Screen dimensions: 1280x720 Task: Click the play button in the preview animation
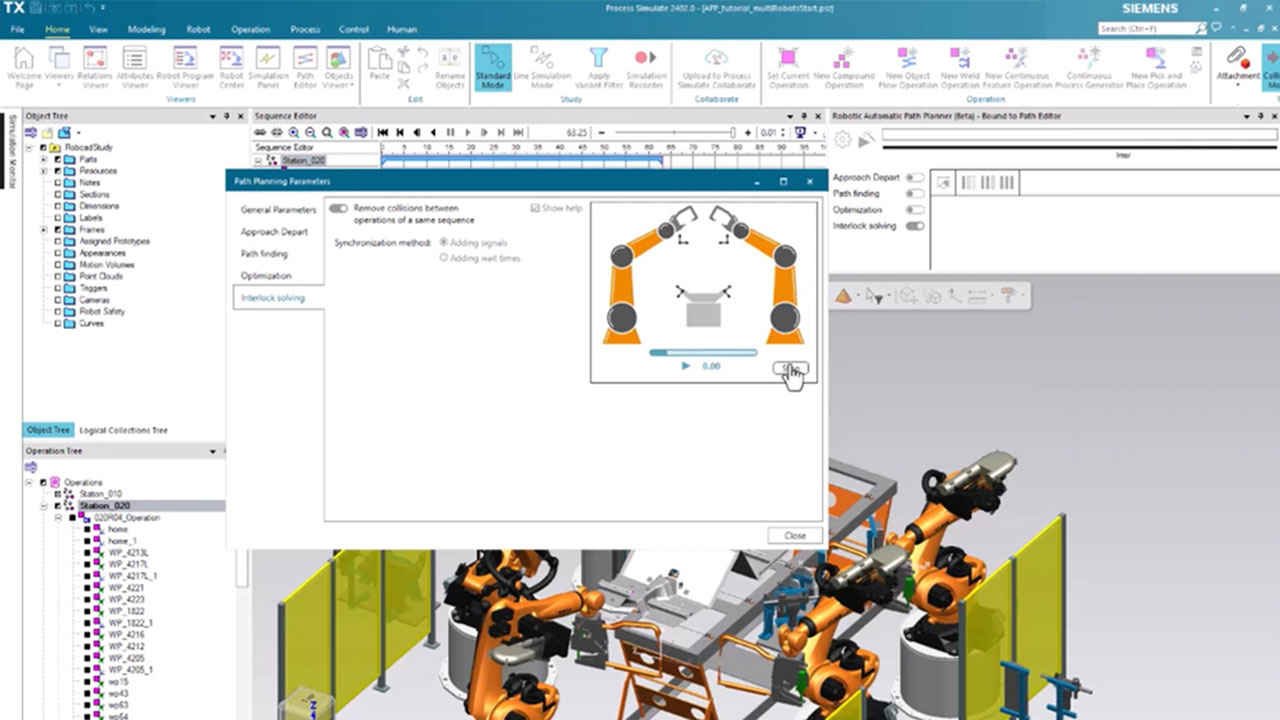point(685,366)
